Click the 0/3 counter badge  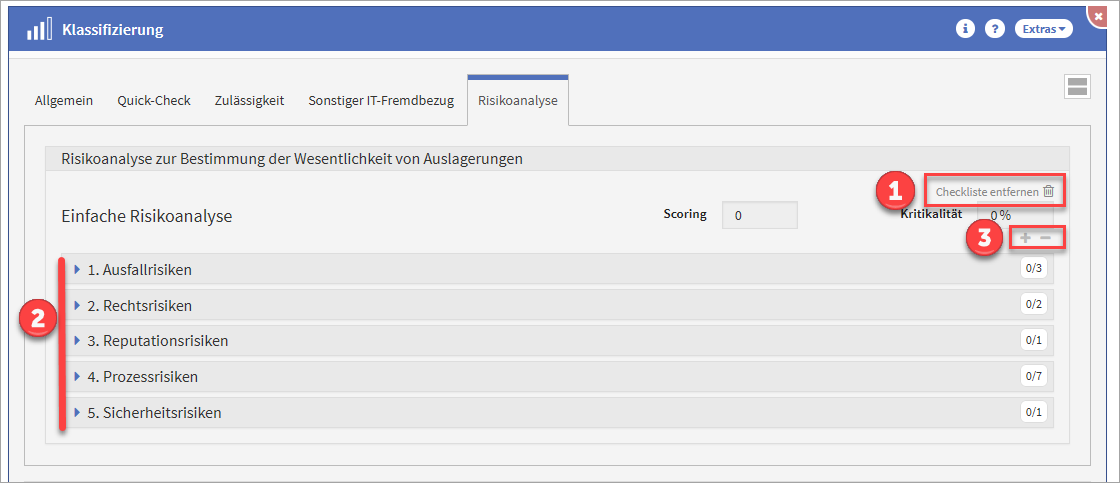[x=1034, y=269]
